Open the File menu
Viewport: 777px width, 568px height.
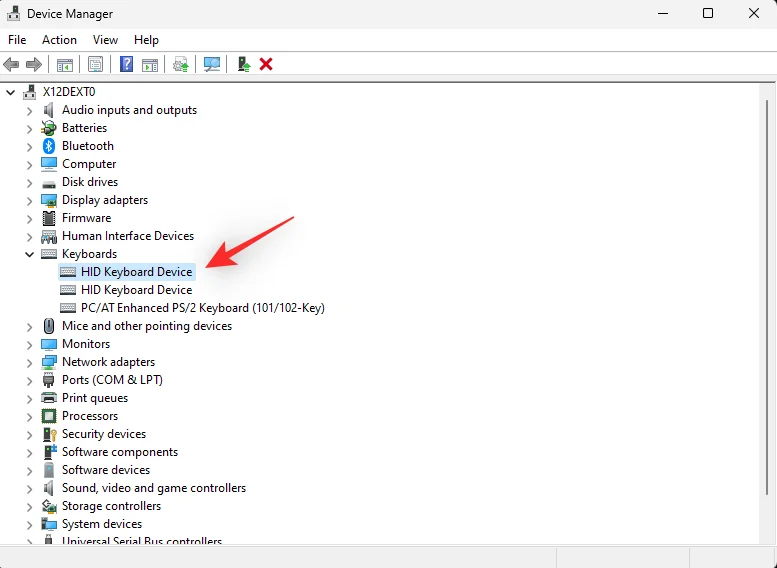(x=17, y=40)
